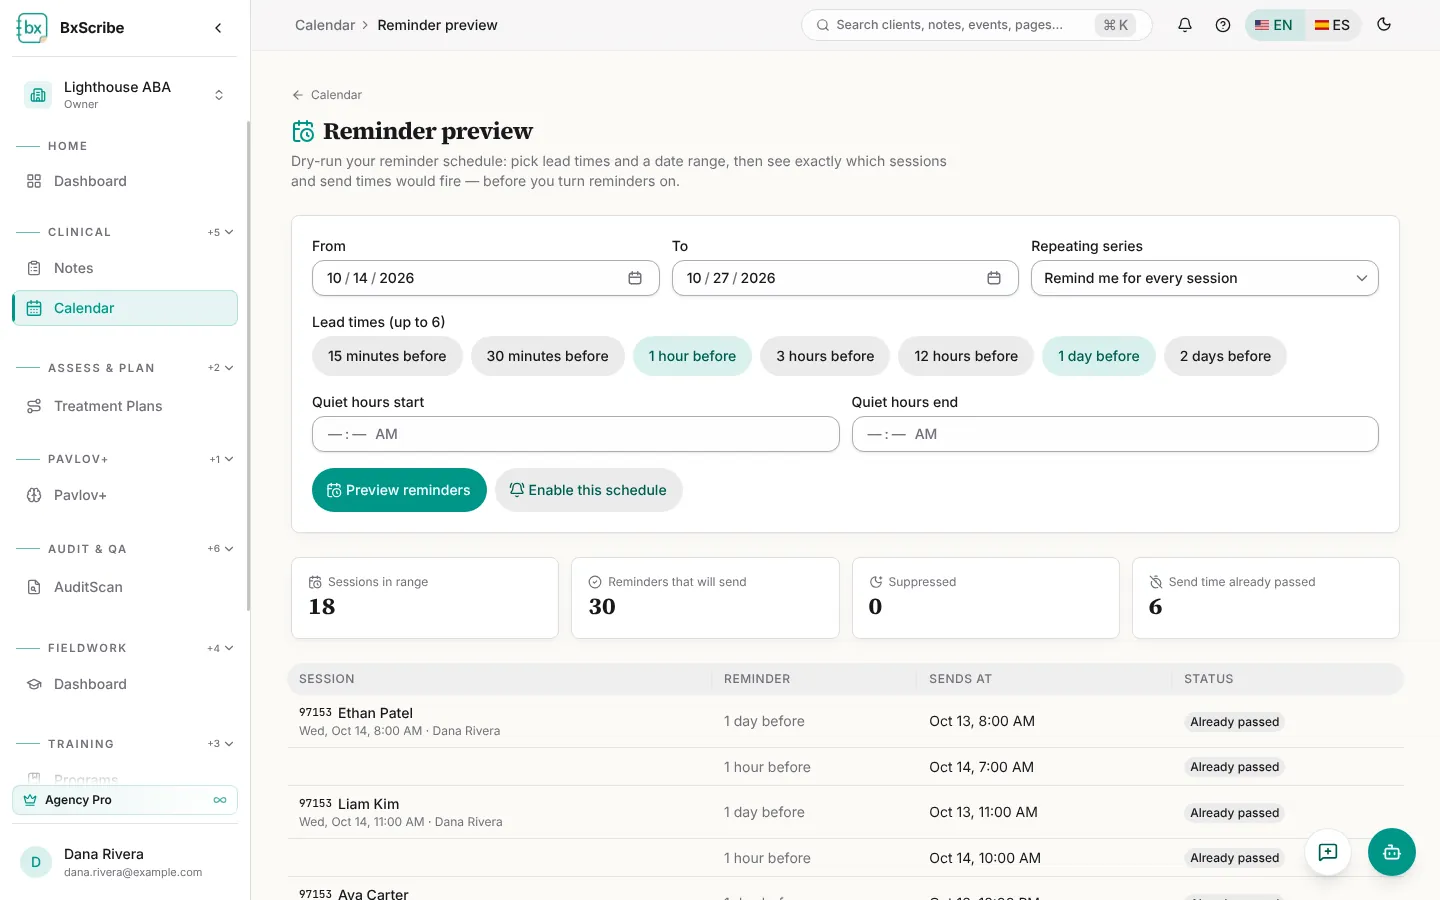Click Enable this schedule button

[x=588, y=490]
